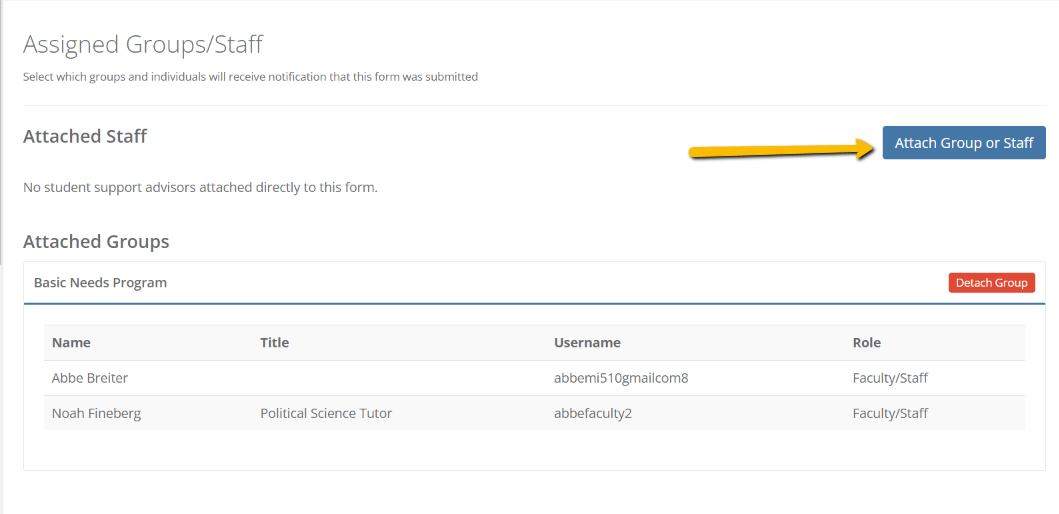Click Faculty/Staff role in Noah Fineberg row
1059x514 pixels.
890,413
